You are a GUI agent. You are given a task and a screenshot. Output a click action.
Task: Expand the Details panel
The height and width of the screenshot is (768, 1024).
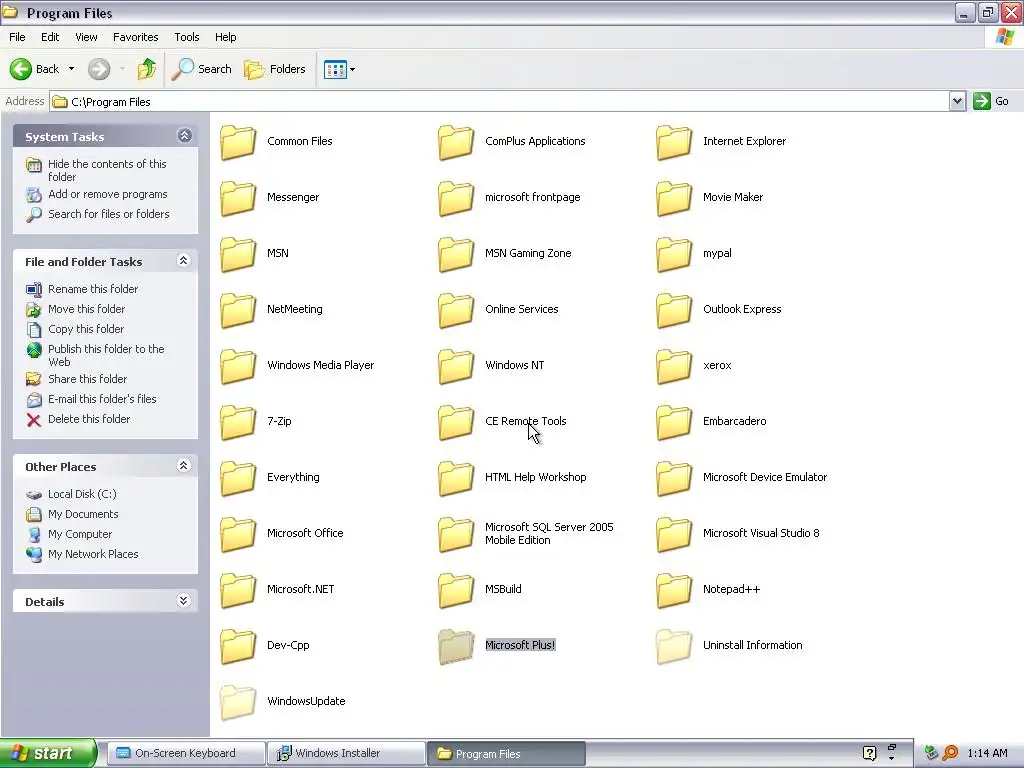pyautogui.click(x=184, y=601)
